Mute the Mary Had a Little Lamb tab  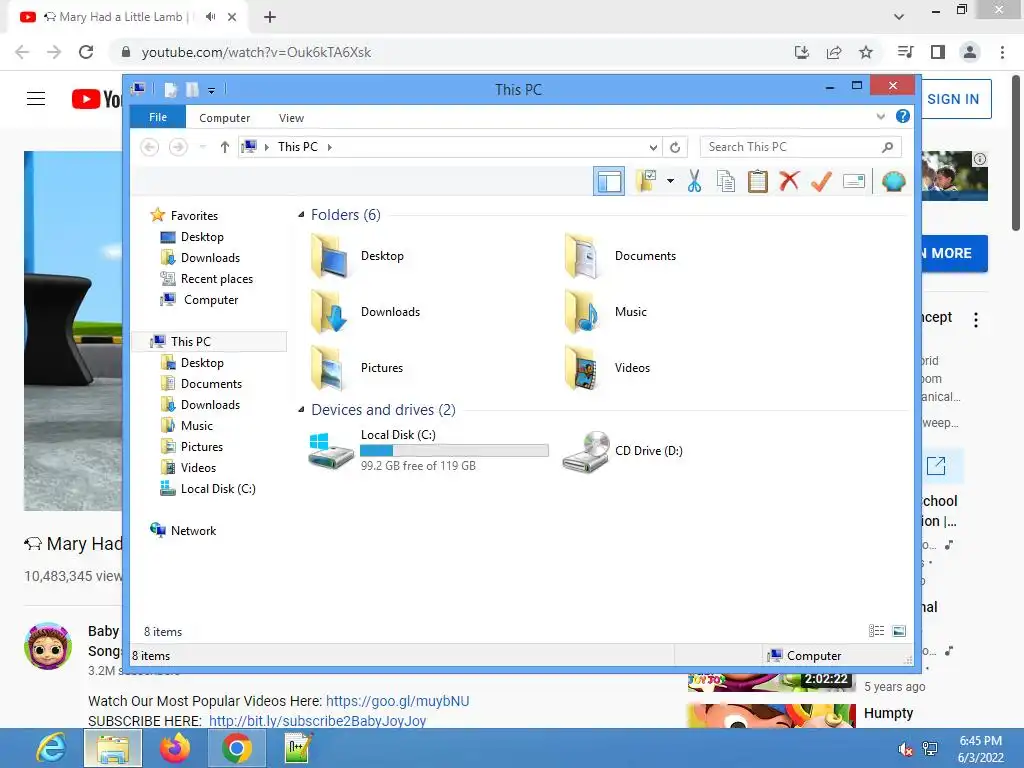(210, 17)
